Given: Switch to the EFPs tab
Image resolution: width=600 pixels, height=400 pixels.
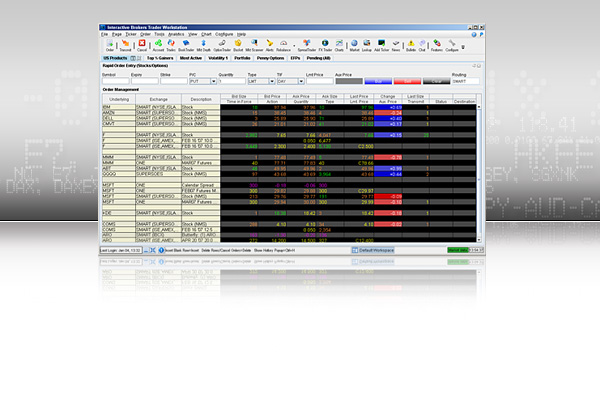Looking at the screenshot, I should pyautogui.click(x=295, y=58).
